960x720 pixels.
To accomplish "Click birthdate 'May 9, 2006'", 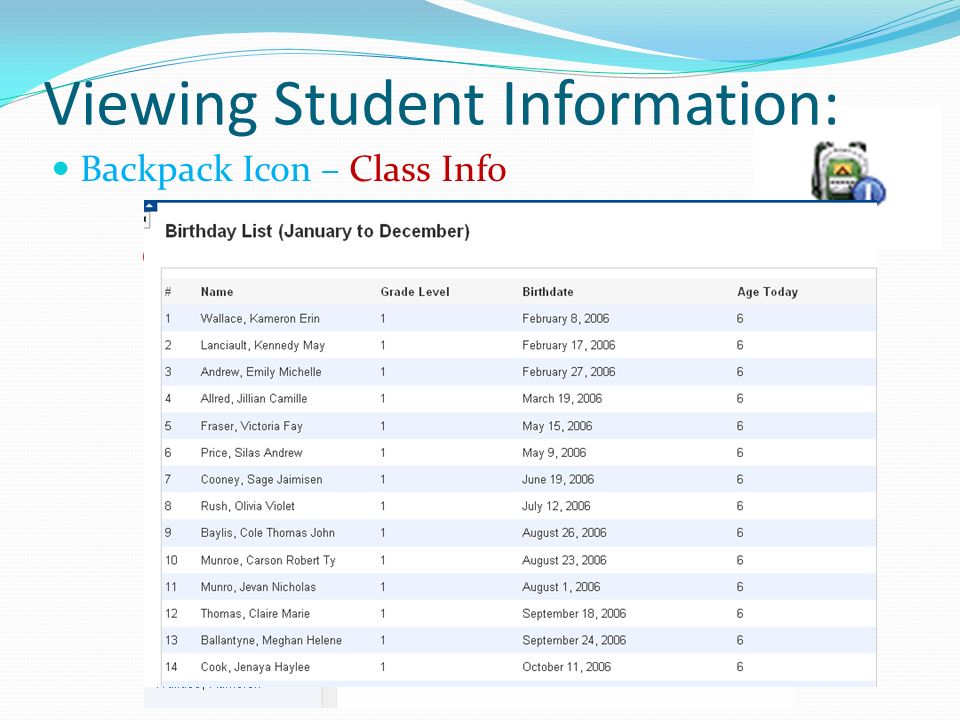I will [553, 453].
